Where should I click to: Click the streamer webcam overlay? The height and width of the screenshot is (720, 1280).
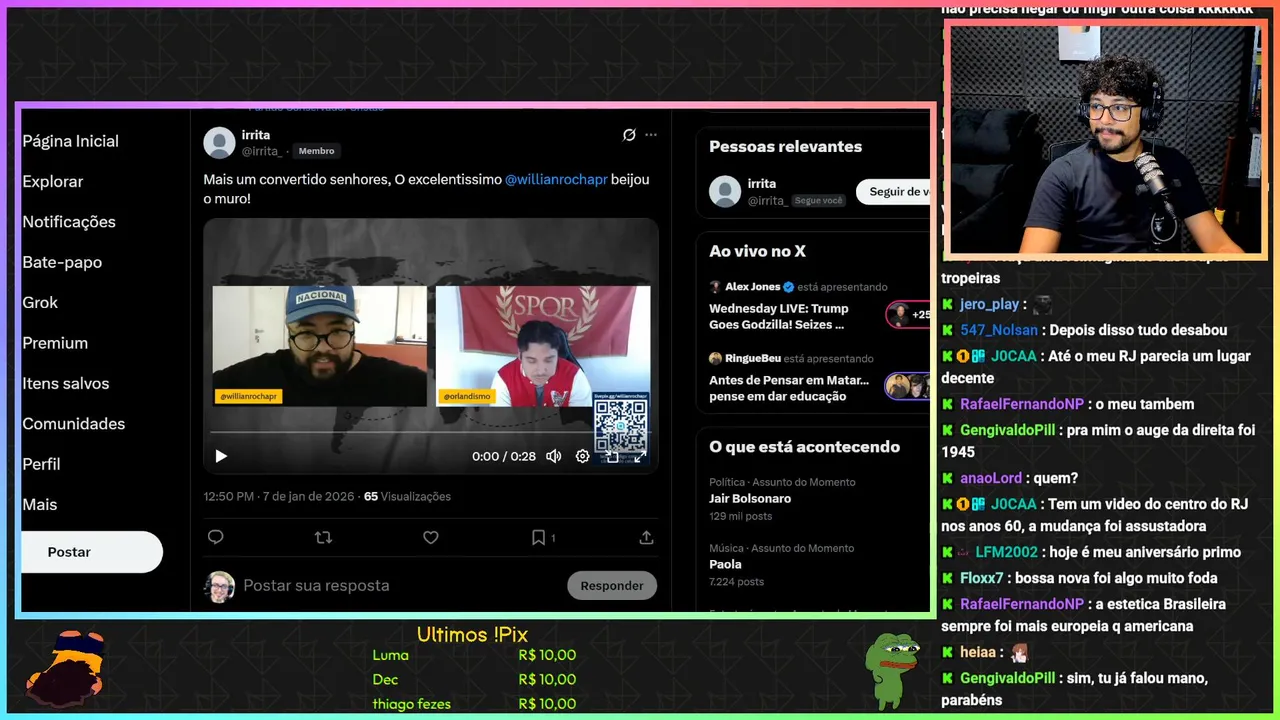pyautogui.click(x=1104, y=139)
